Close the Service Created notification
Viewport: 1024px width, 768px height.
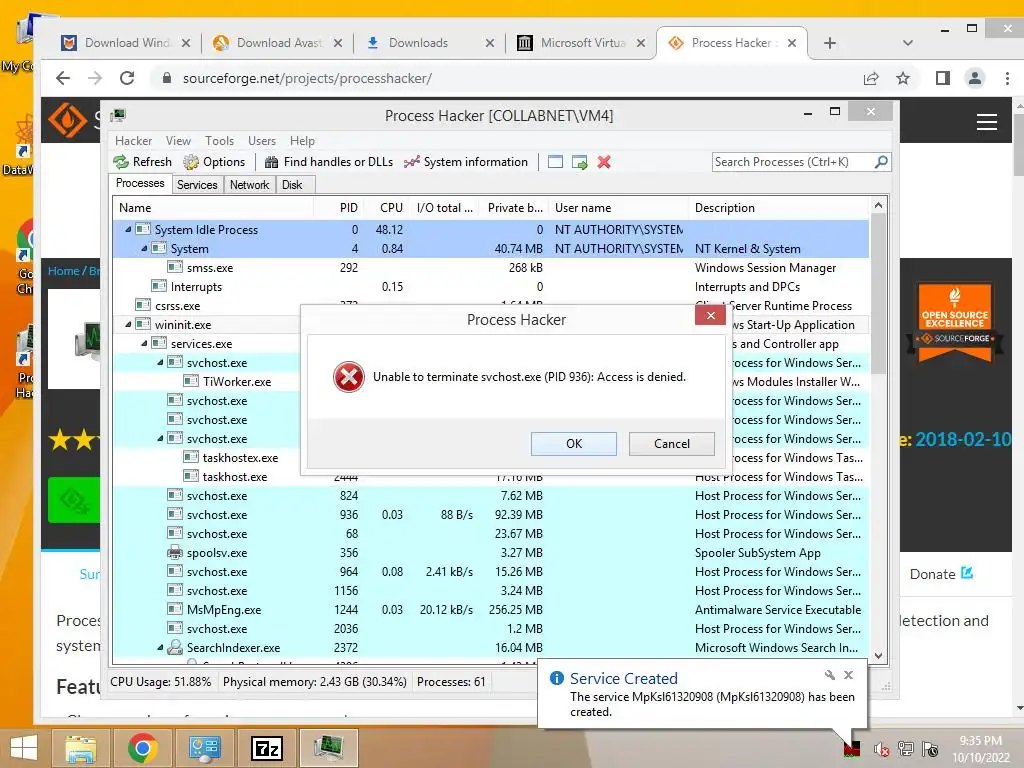pyautogui.click(x=848, y=675)
